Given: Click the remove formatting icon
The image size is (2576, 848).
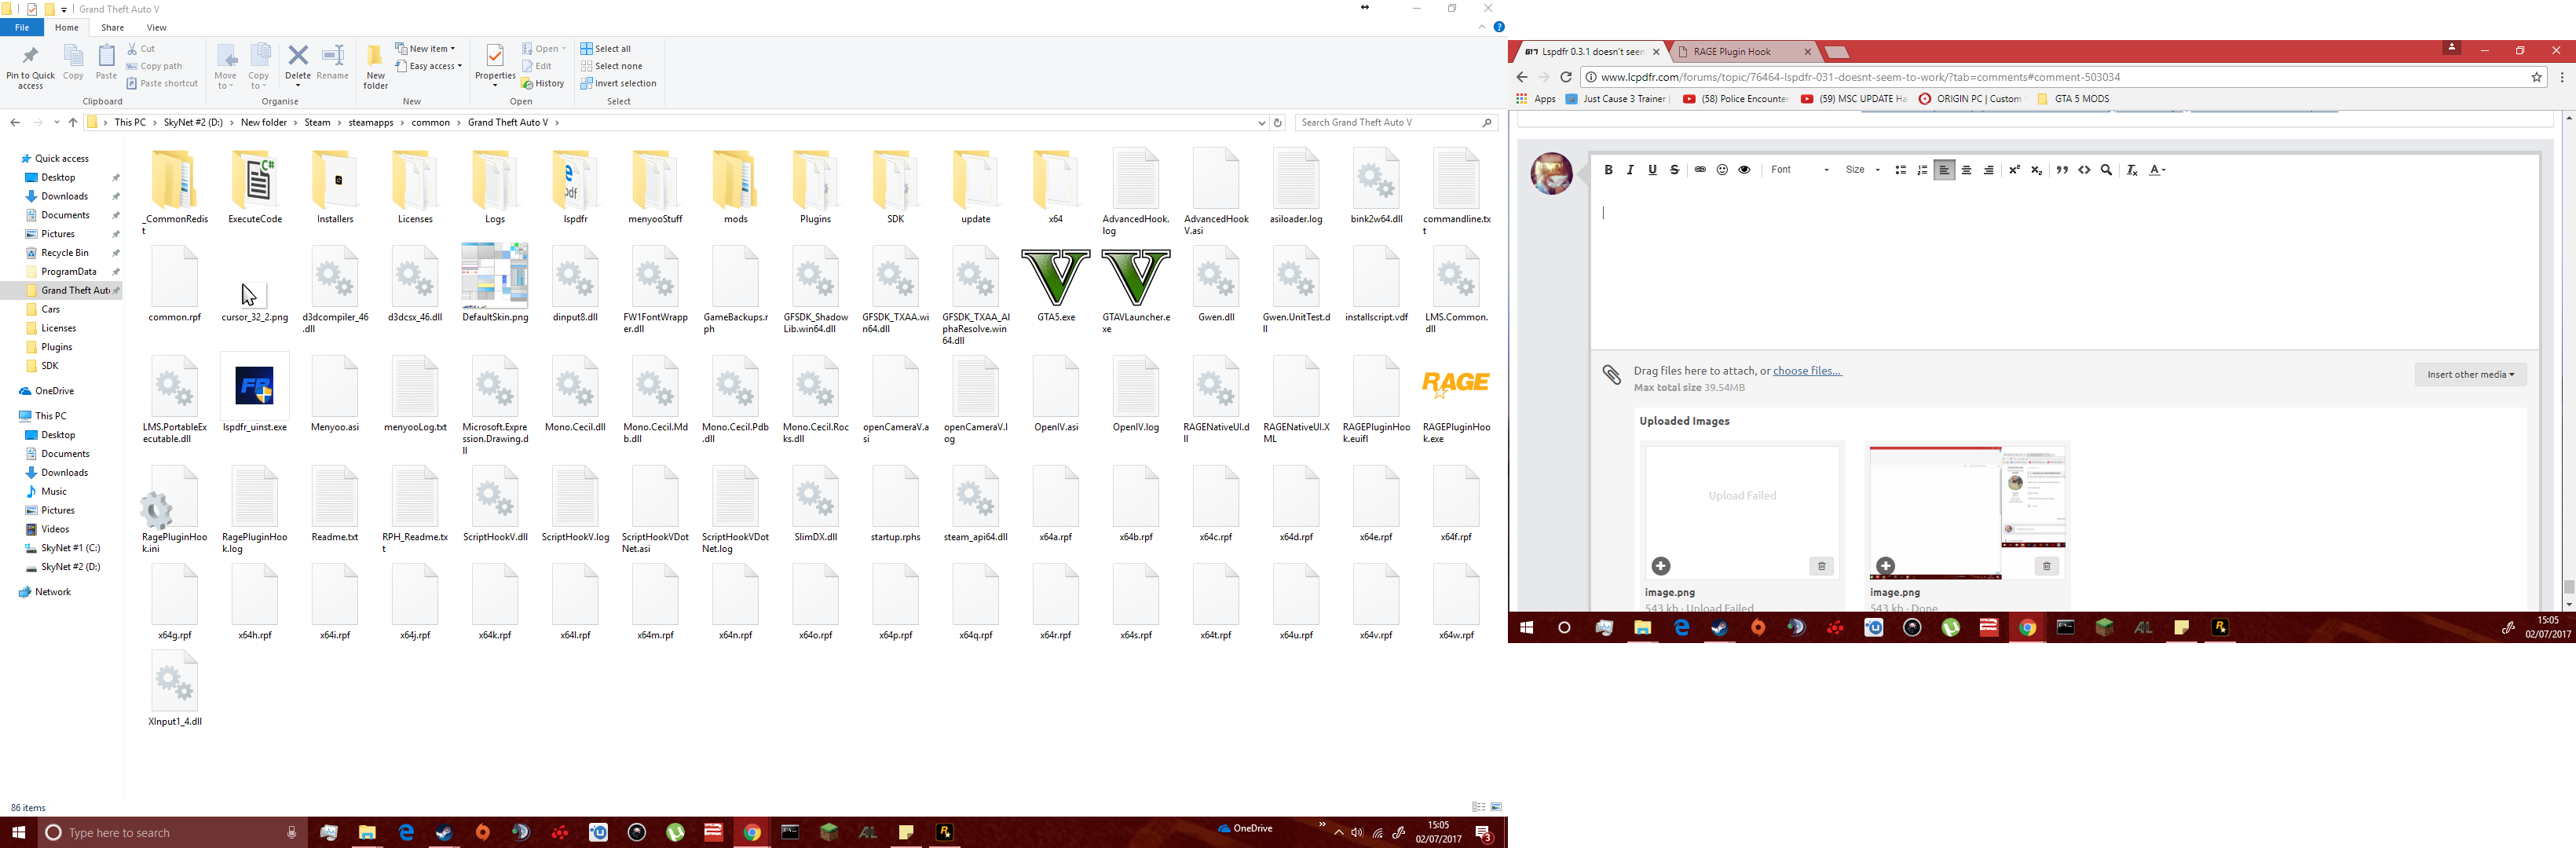Looking at the screenshot, I should (x=2132, y=170).
